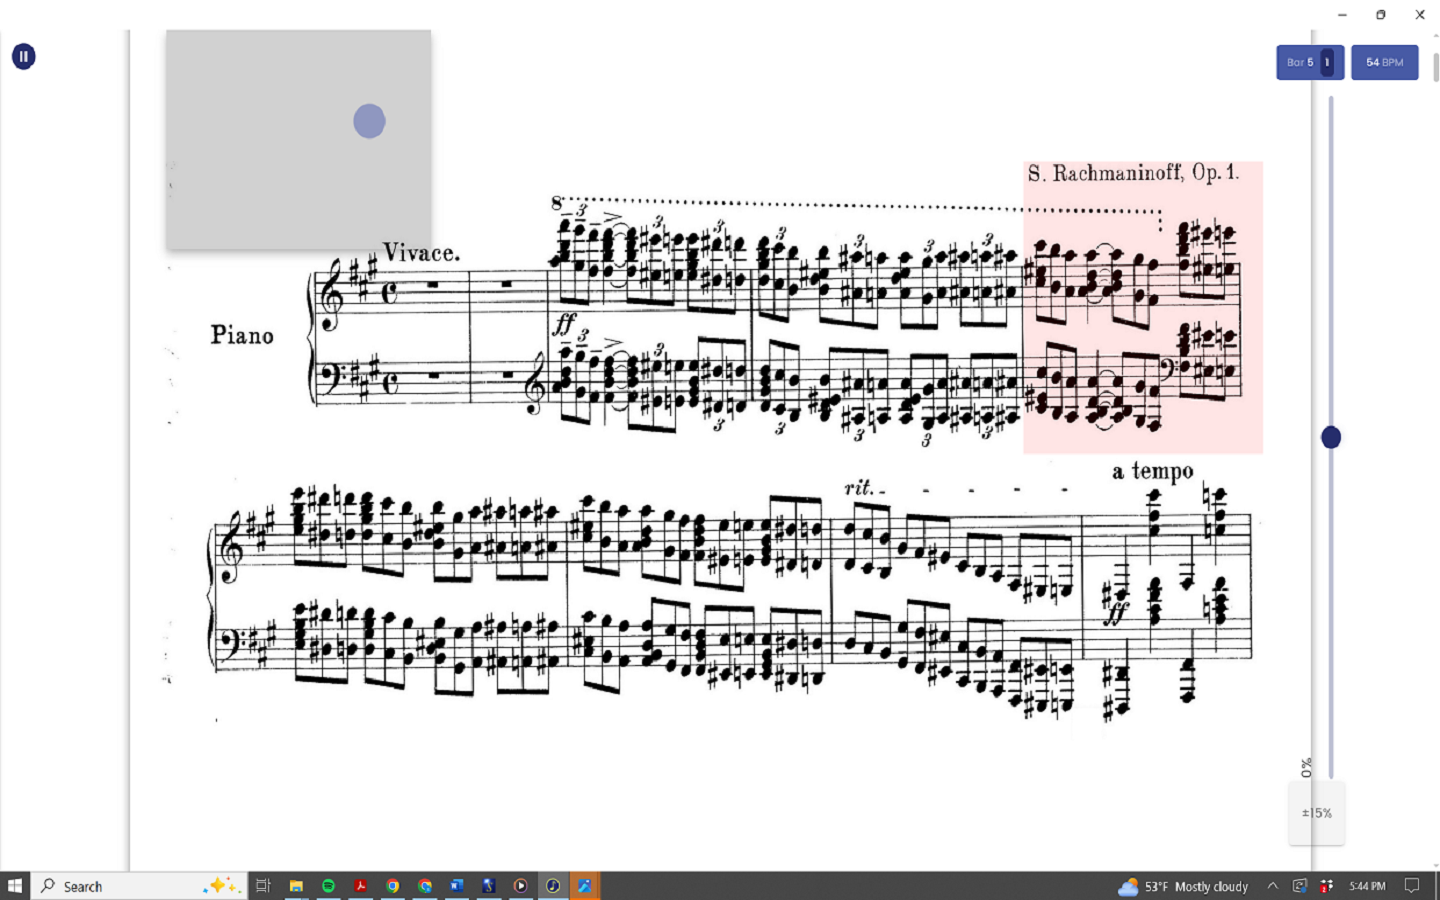Screen dimensions: 1440x900
Task: Click the 'Vivace.' tempo marking
Action: [421, 253]
